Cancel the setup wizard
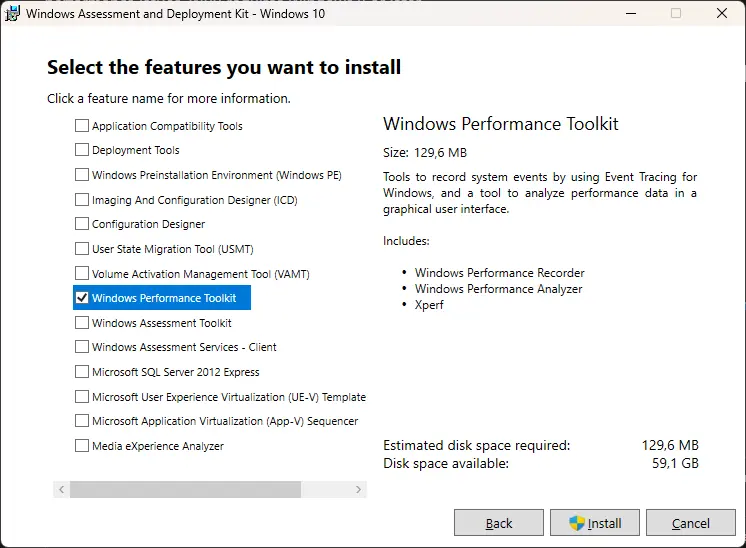746x548 pixels. [x=691, y=523]
